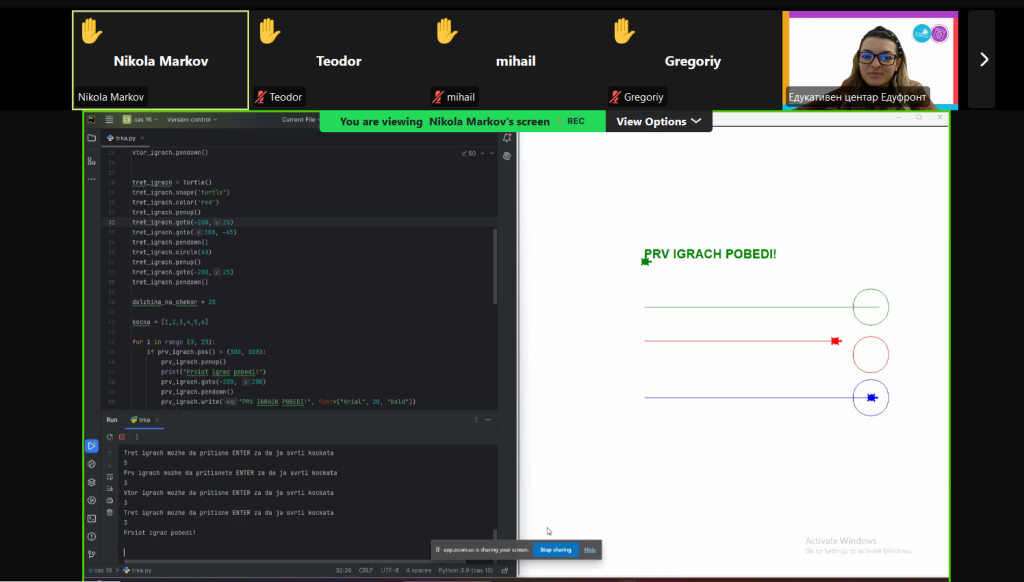Click the Stop Share button
This screenshot has width=1024, height=582.
(554, 549)
